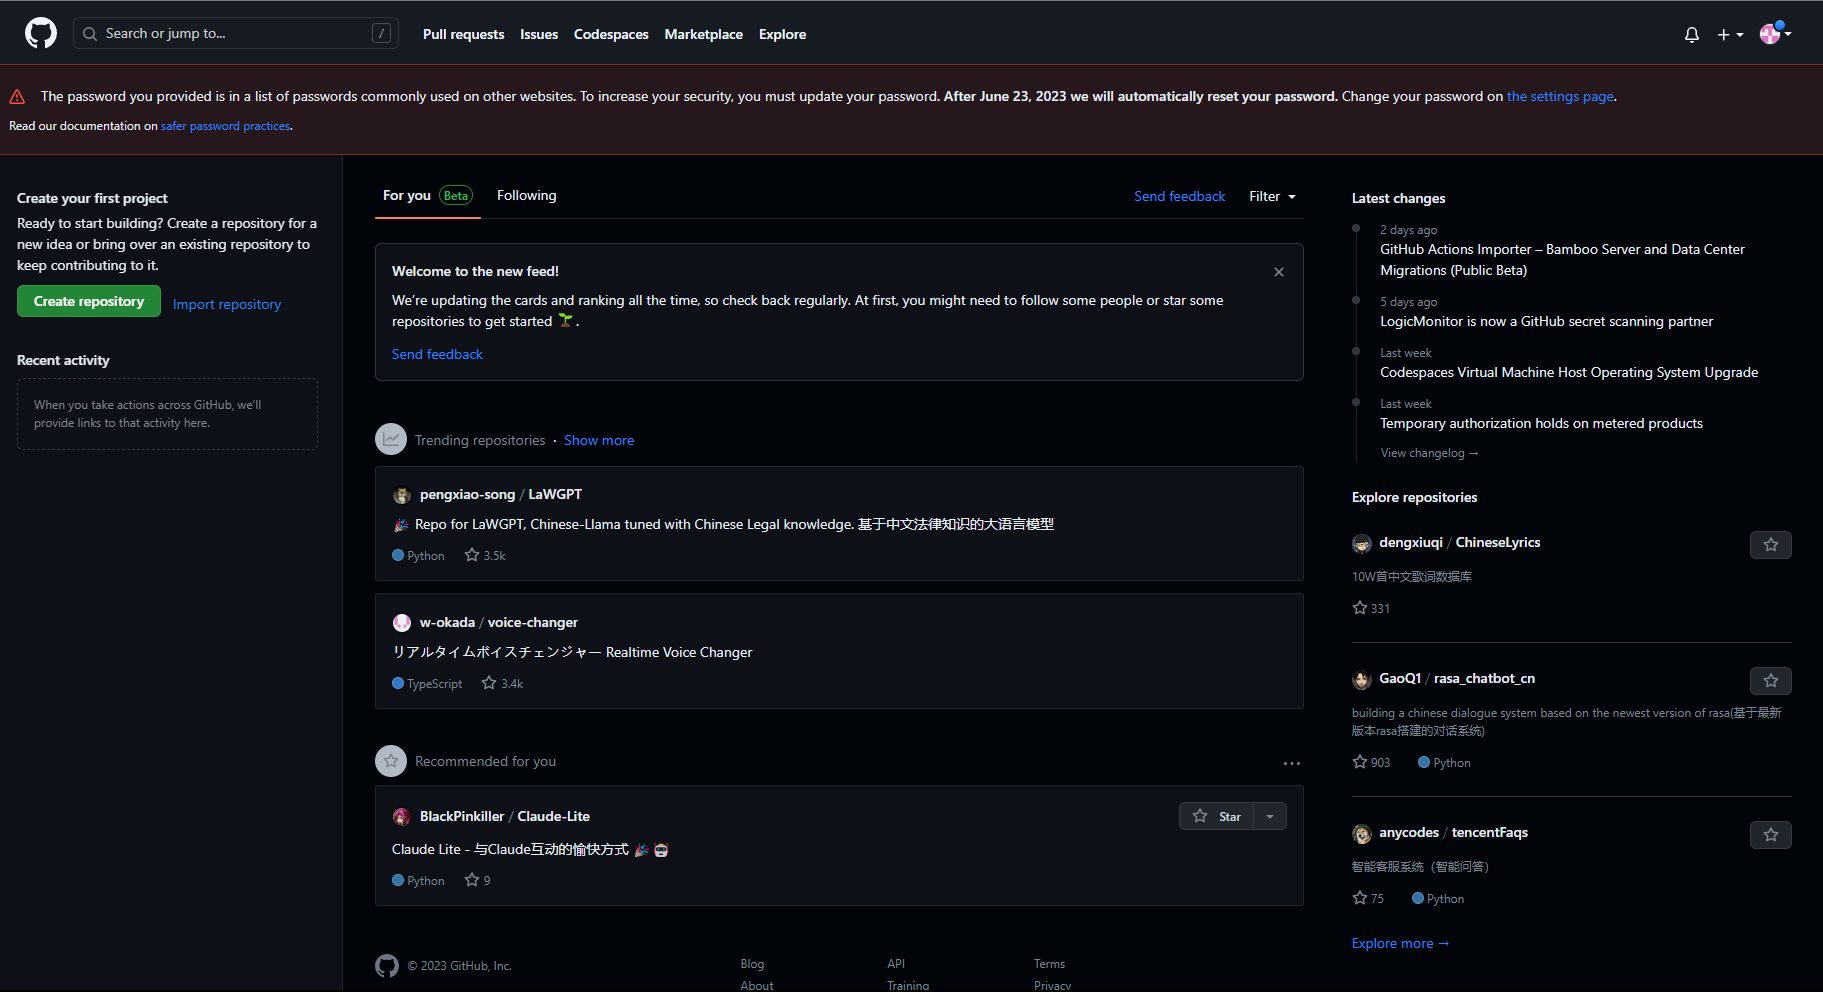Click the star count 9 on Claude-Lite
The width and height of the screenshot is (1823, 992).
pos(477,880)
